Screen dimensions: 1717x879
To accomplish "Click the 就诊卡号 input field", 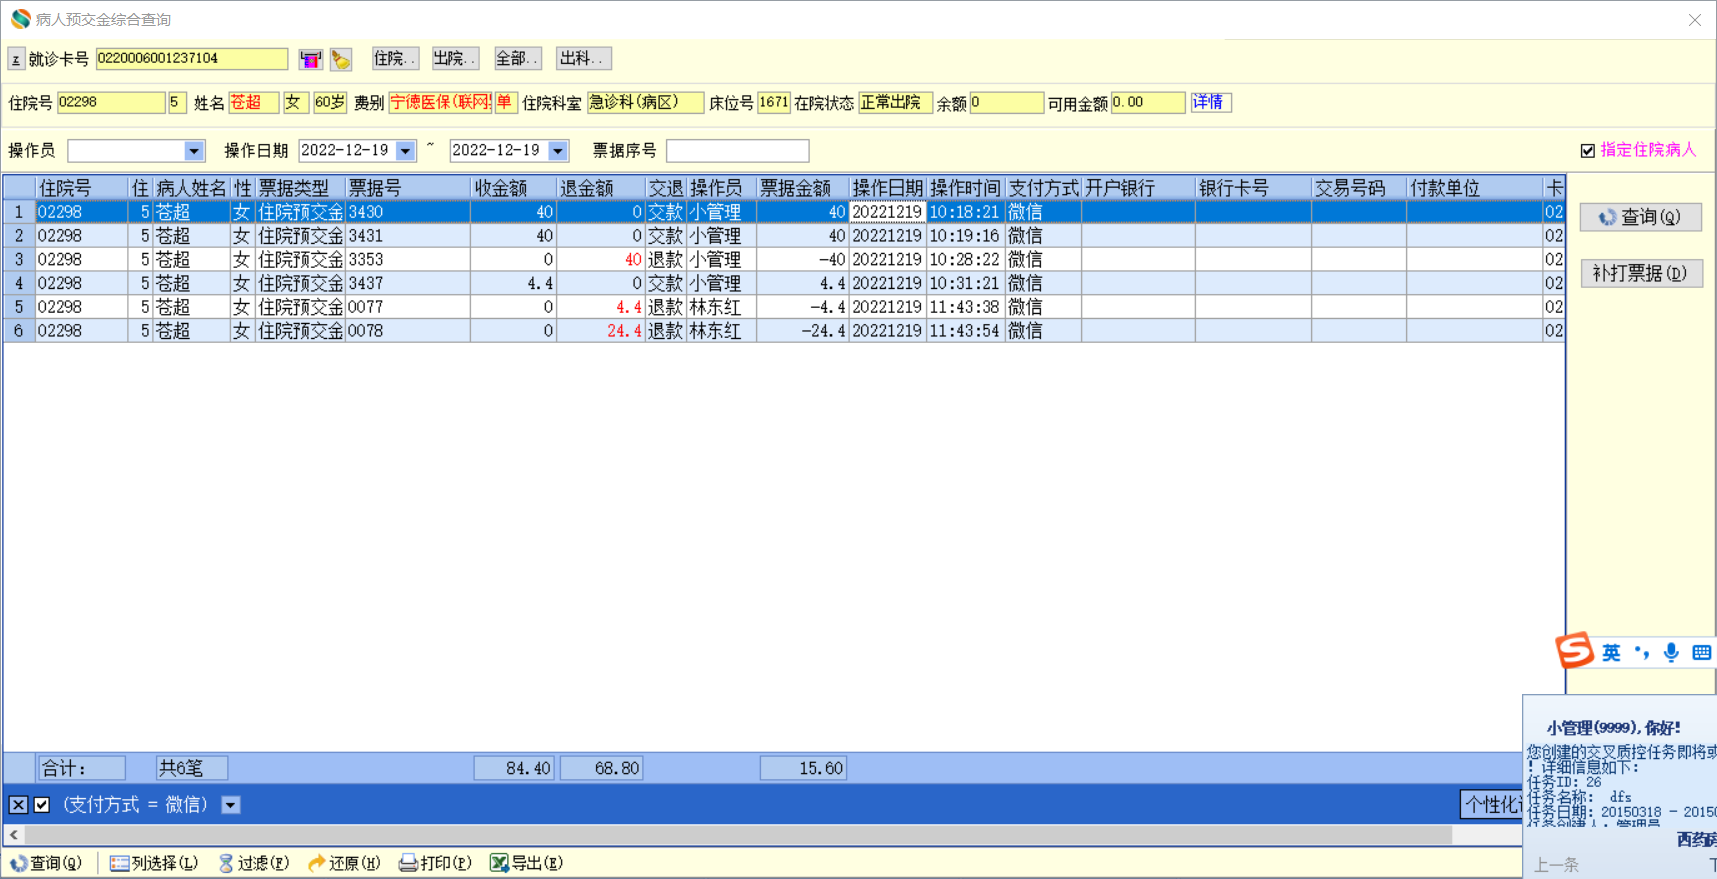I will tap(192, 59).
